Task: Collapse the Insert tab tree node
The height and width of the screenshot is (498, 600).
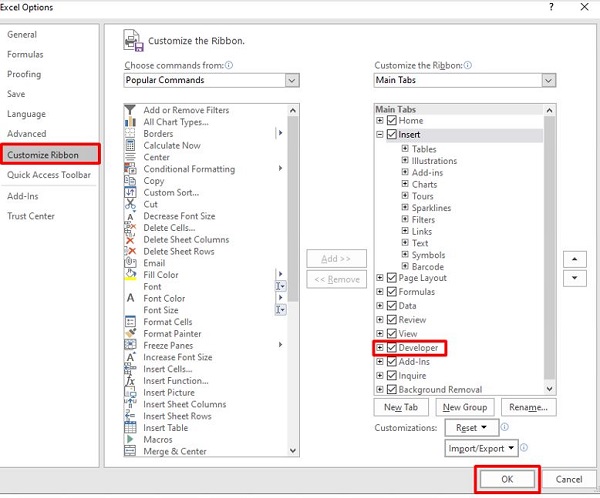Action: coord(380,134)
